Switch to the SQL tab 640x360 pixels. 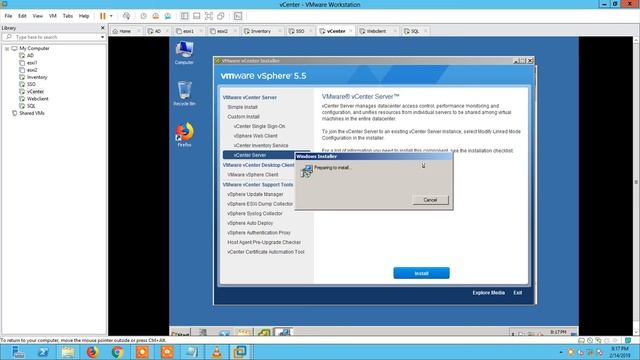pyautogui.click(x=415, y=31)
